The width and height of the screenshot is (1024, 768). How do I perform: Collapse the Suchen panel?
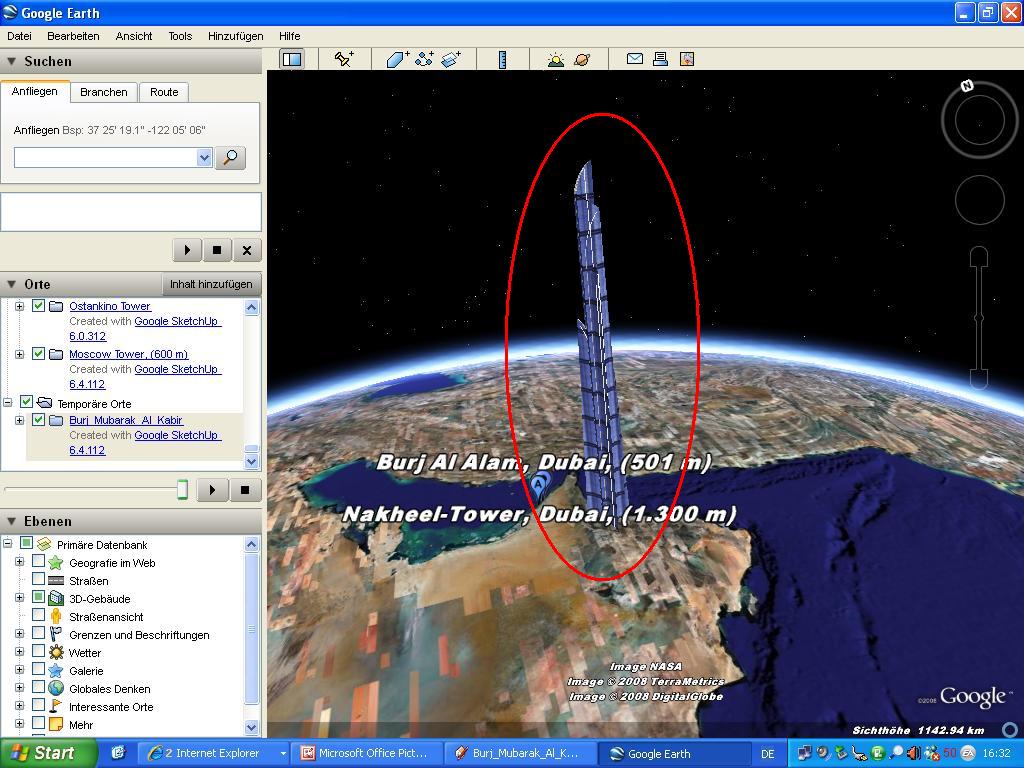click(11, 61)
